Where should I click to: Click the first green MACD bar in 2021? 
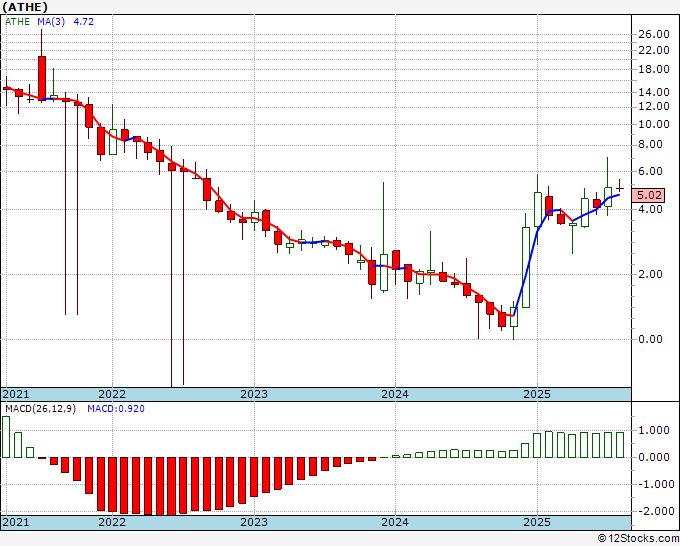pyautogui.click(x=6, y=437)
